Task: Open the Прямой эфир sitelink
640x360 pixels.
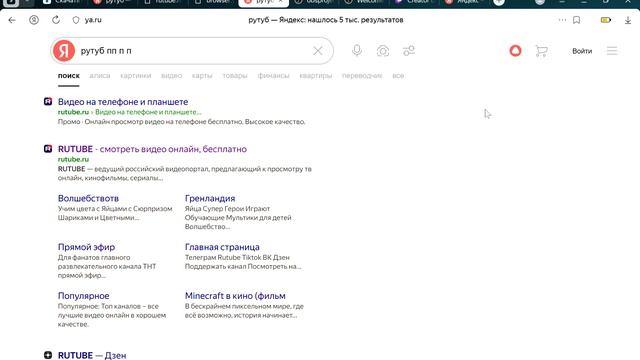Action: pos(86,247)
